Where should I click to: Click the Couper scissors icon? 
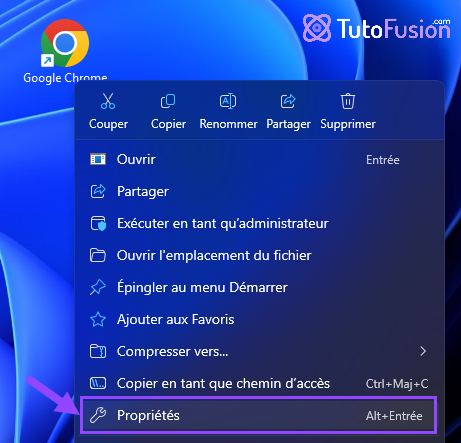click(108, 101)
